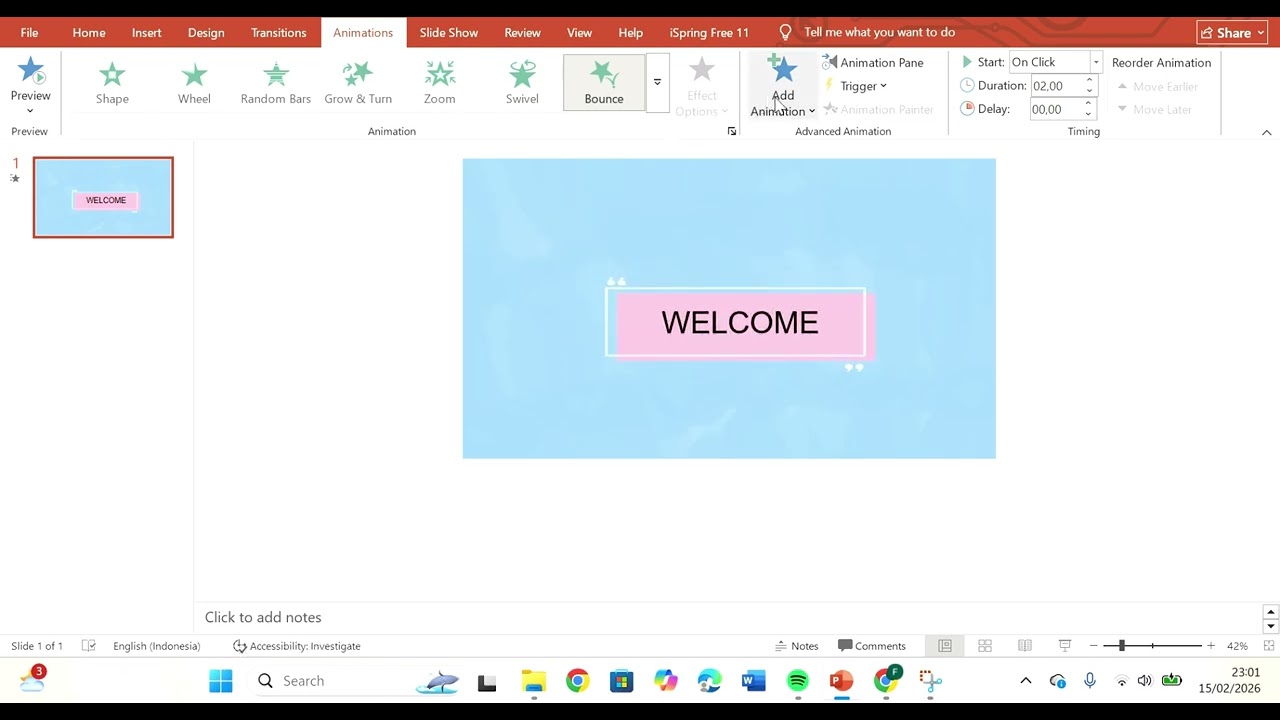Type in Tell me what you want to do
Image resolution: width=1280 pixels, height=720 pixels.
(x=879, y=32)
